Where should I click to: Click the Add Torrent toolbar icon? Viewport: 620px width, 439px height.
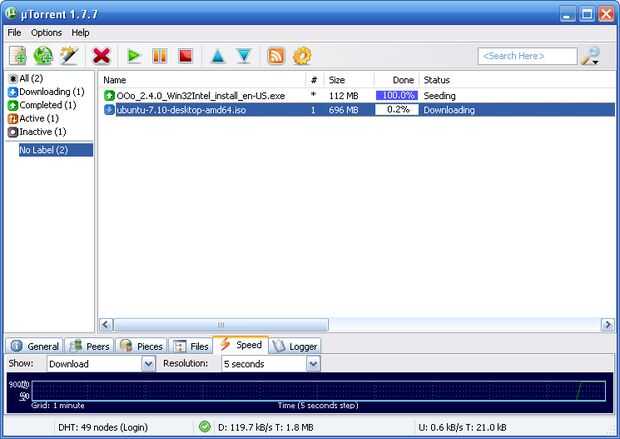tap(18, 56)
